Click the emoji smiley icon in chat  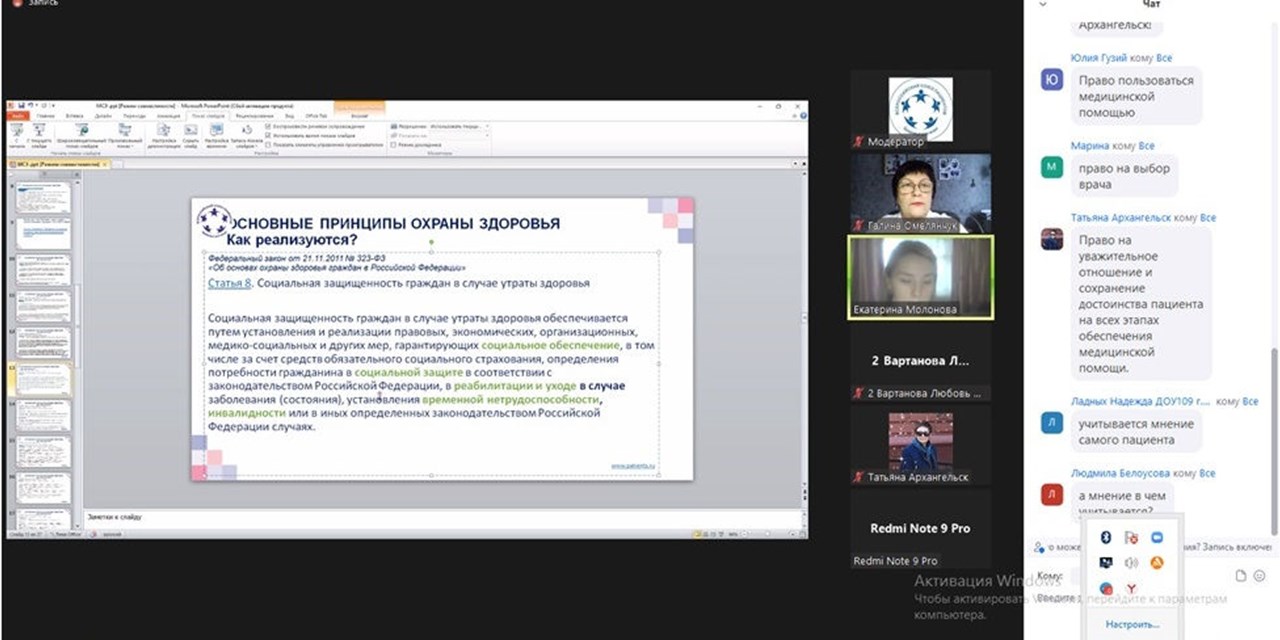coord(1260,576)
